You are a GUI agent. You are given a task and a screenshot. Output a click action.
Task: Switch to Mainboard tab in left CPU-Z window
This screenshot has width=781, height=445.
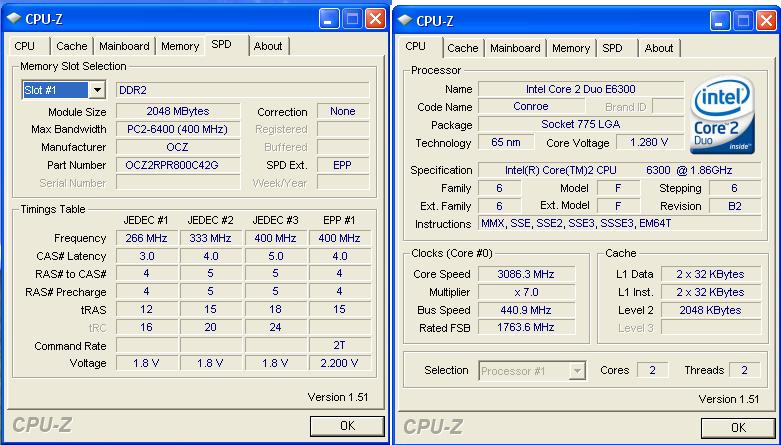click(x=124, y=46)
